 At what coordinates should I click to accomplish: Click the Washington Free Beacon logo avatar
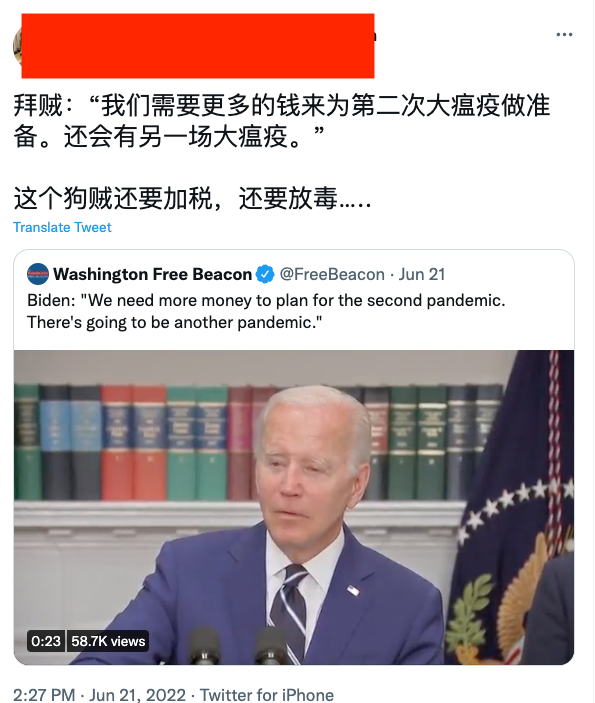point(38,274)
